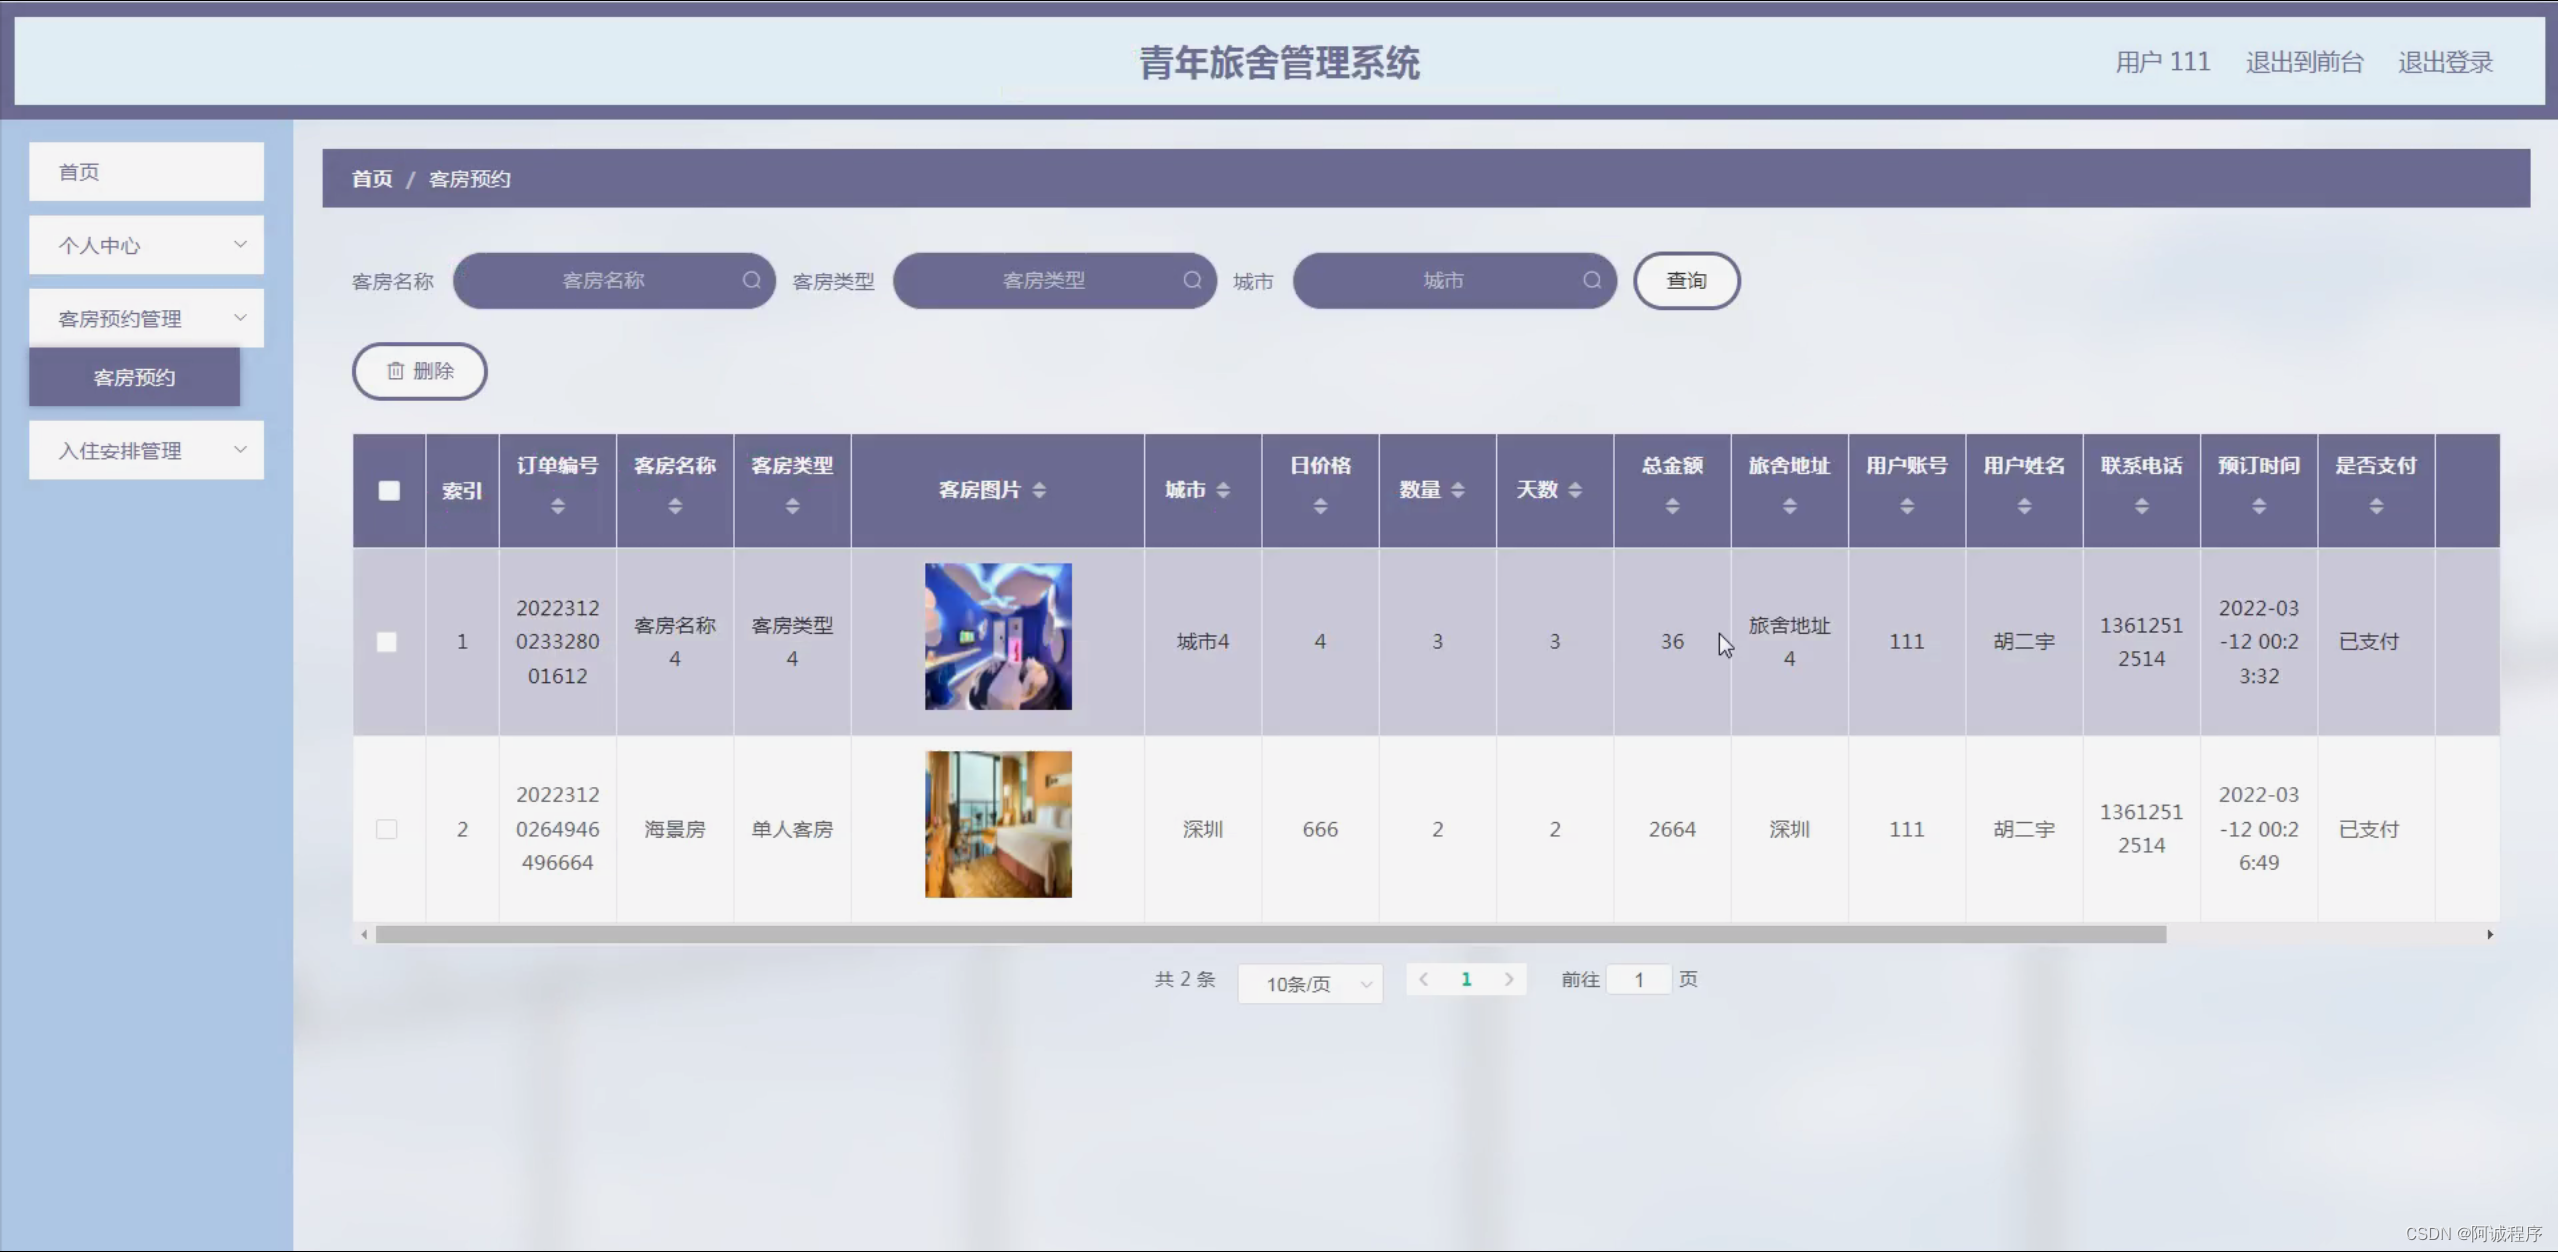Expand the 个人中心 sidebar menu
Viewport: 2558px width, 1252px height.
(x=146, y=245)
